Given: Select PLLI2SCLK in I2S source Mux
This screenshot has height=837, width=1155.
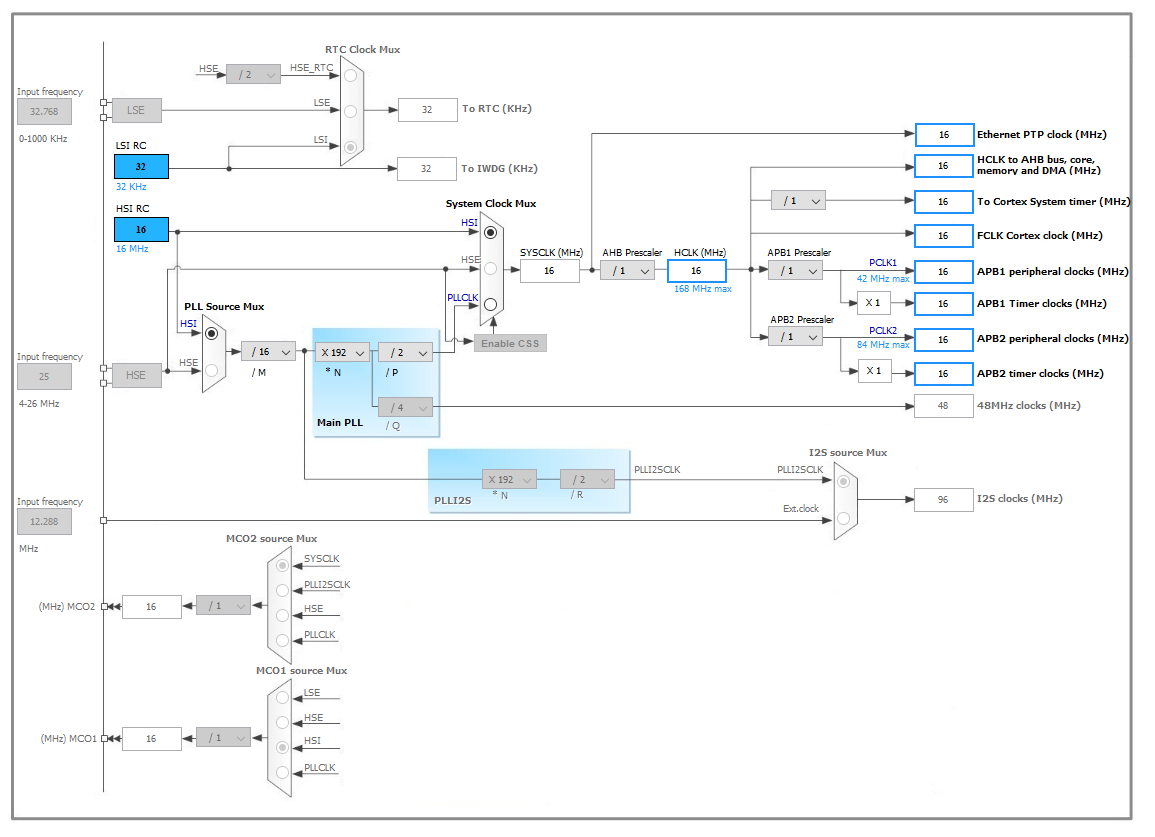Looking at the screenshot, I should (x=843, y=482).
